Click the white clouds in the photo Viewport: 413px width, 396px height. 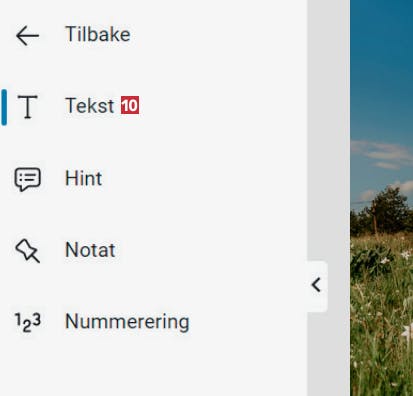383,154
